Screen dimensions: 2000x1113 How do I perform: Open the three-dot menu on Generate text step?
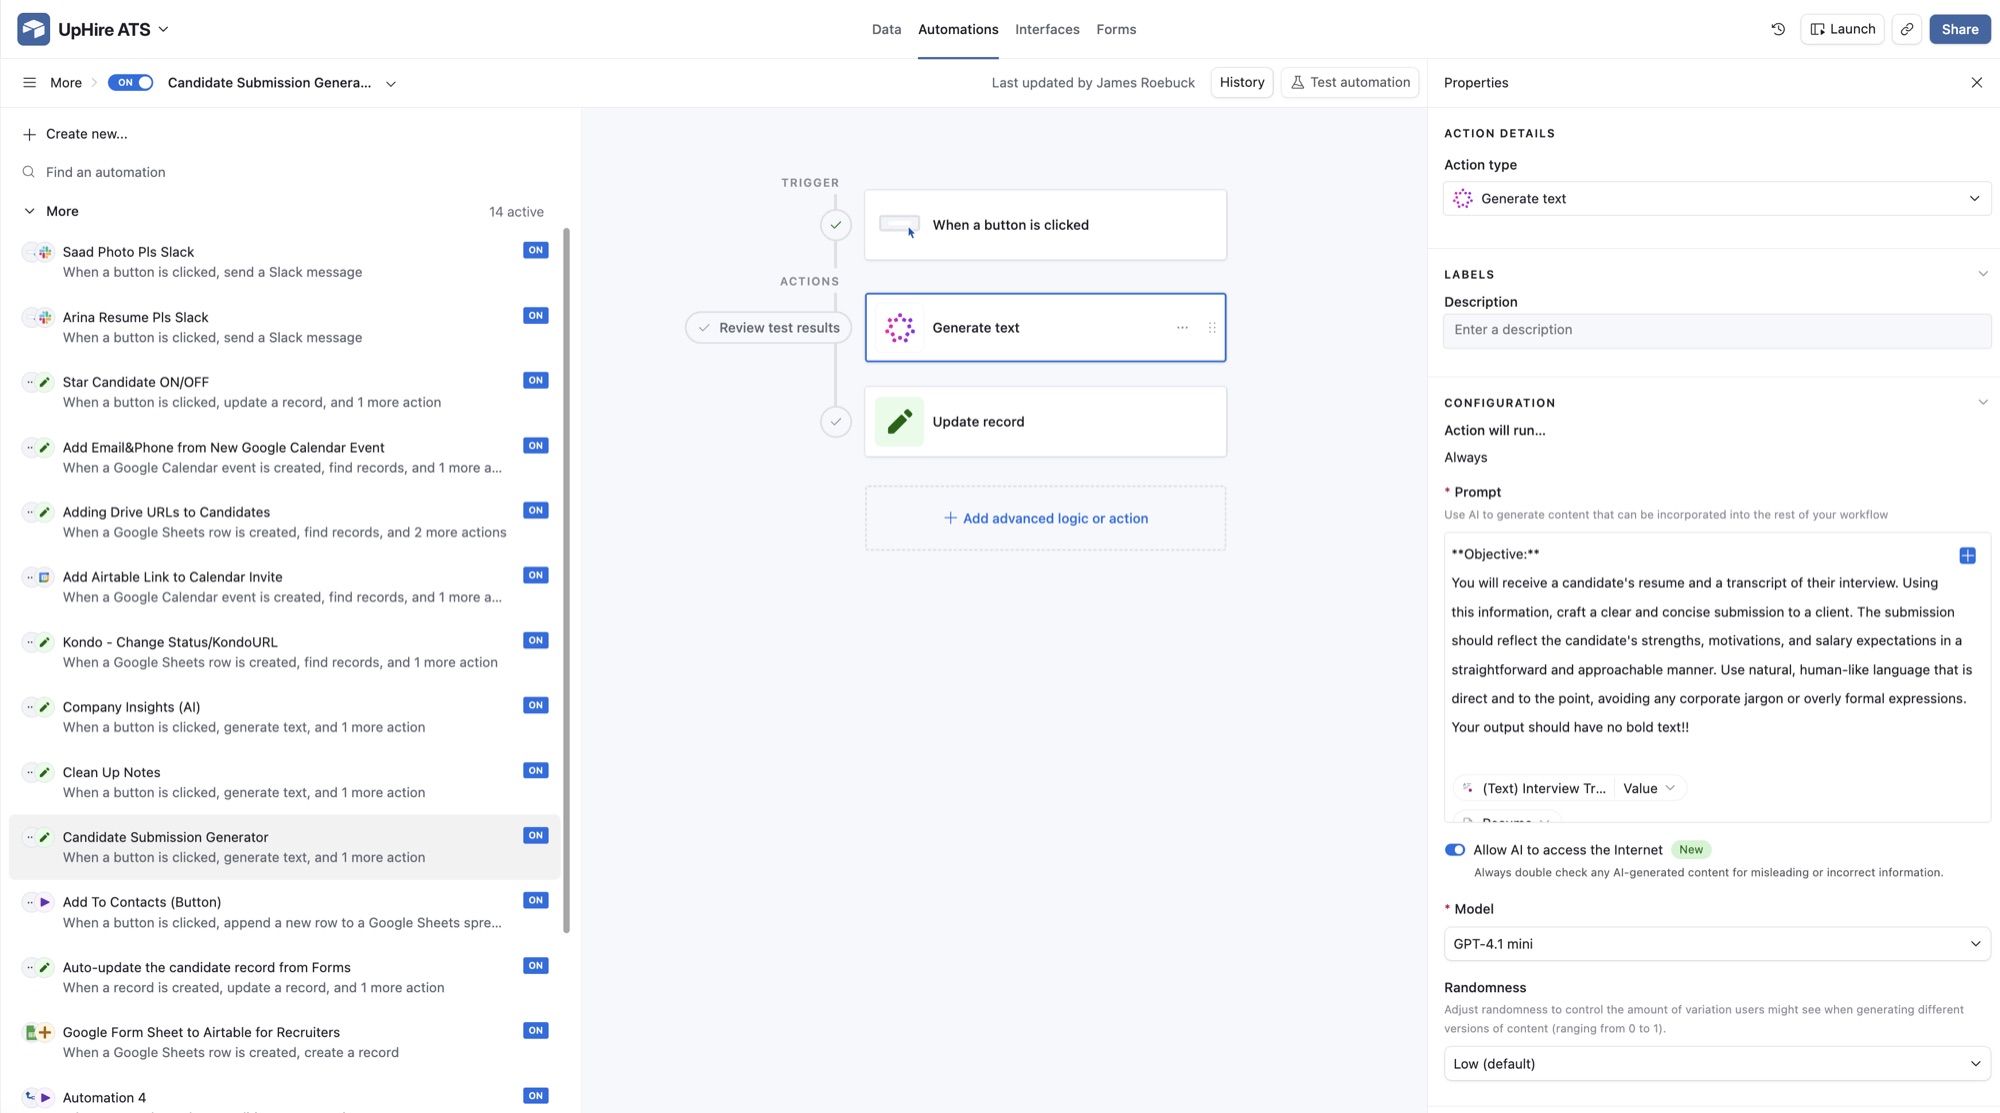(x=1182, y=327)
